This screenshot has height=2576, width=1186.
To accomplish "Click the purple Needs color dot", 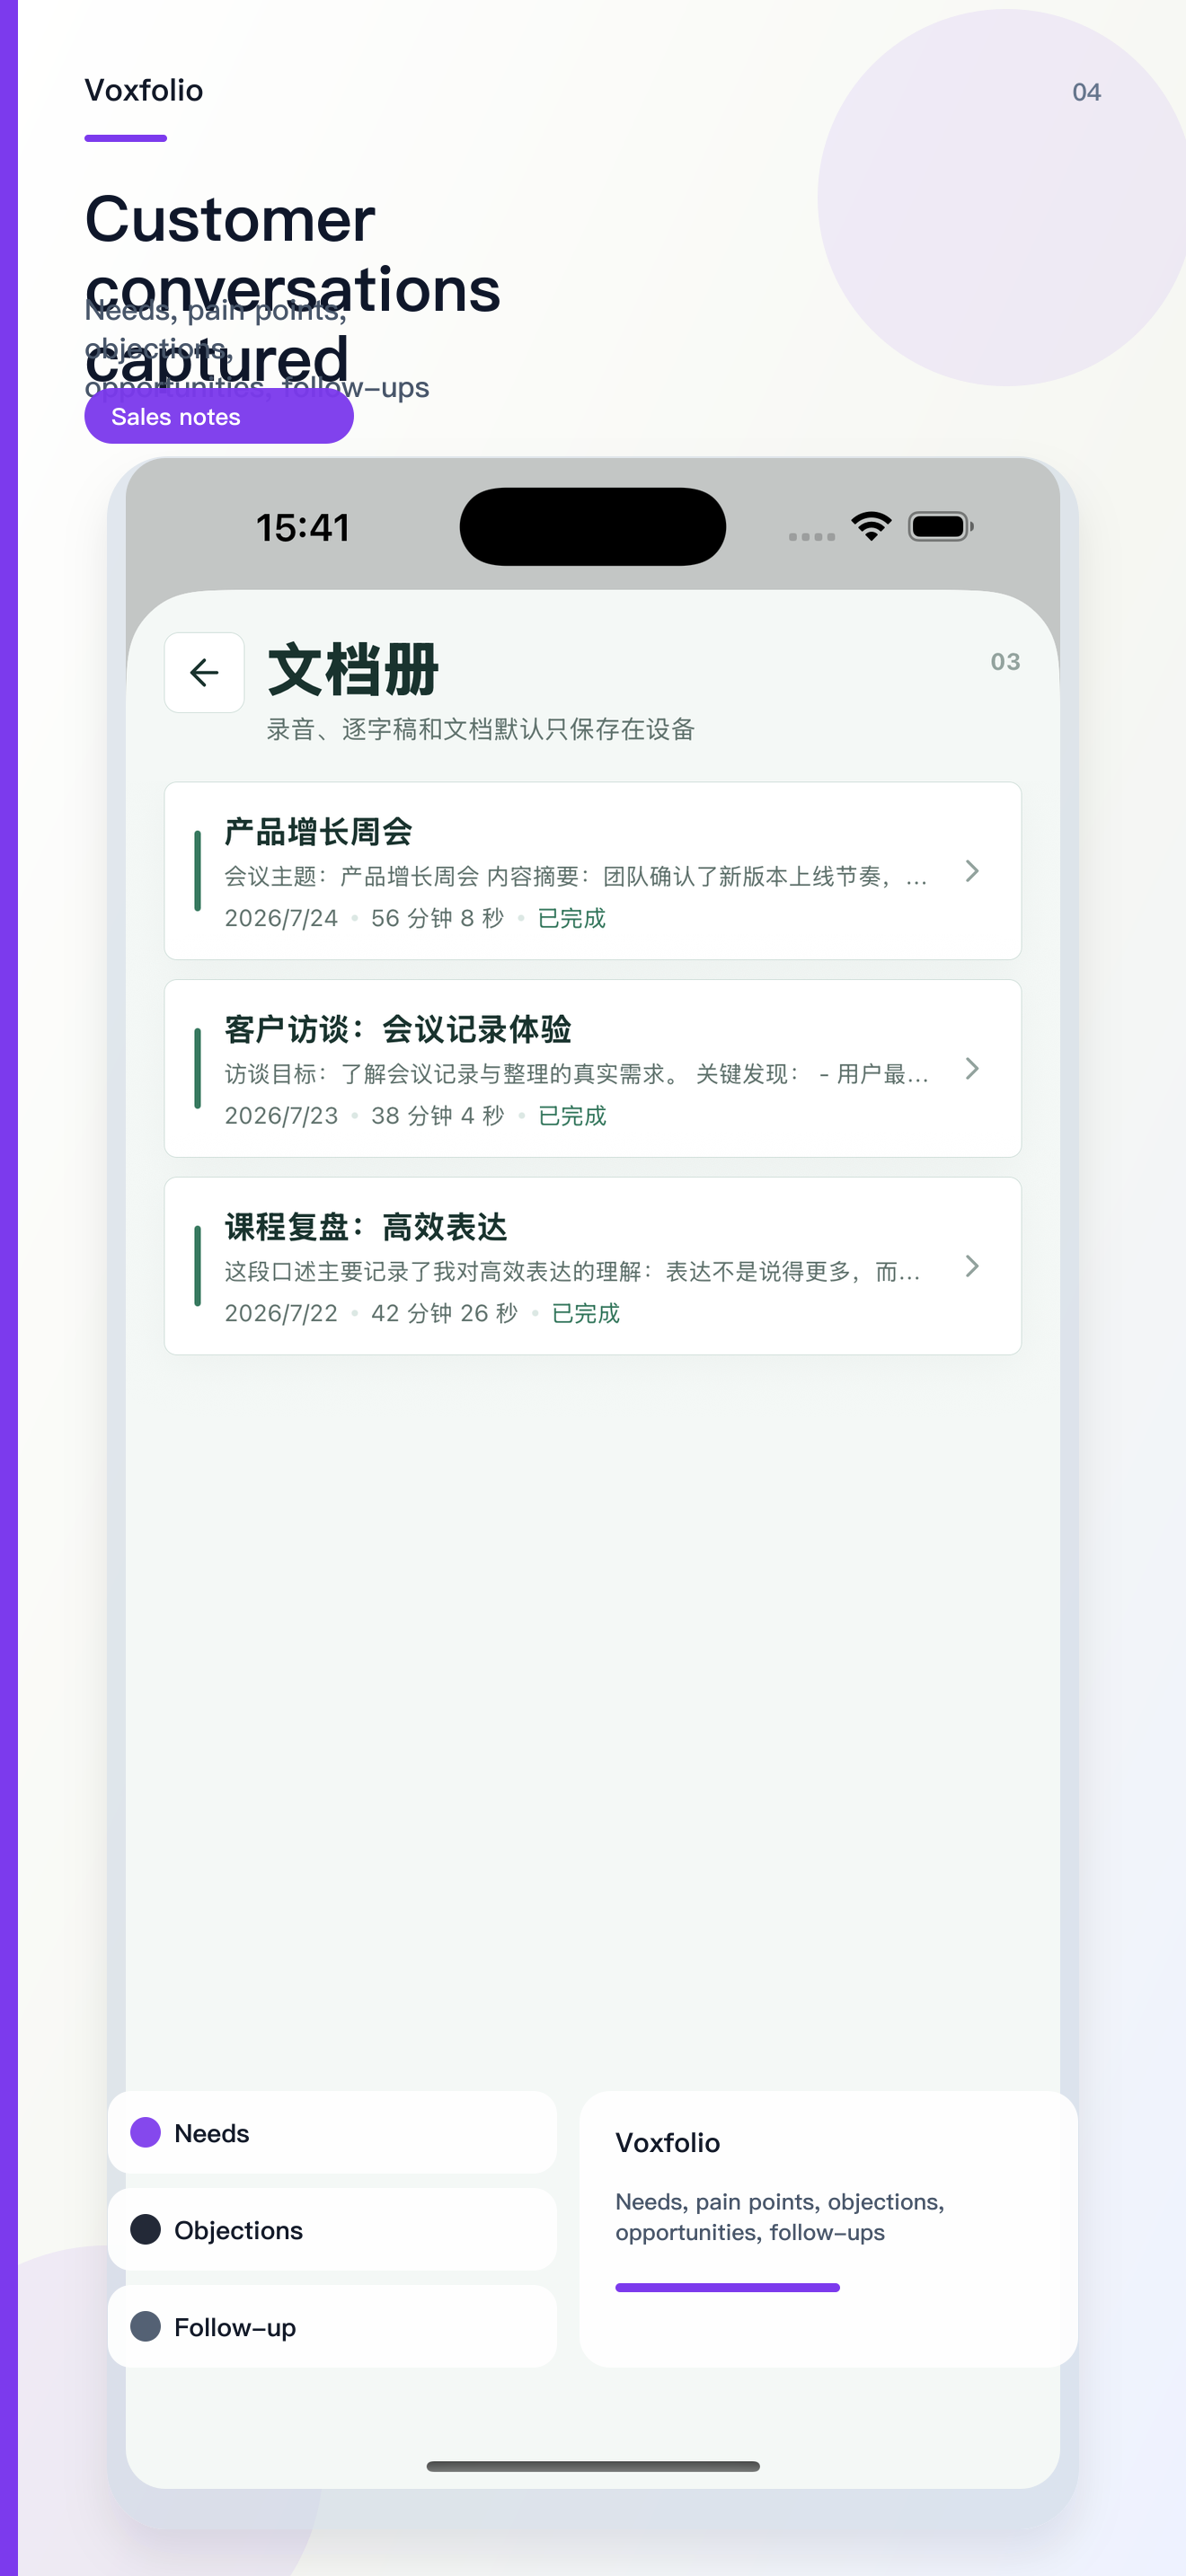I will coord(146,2133).
